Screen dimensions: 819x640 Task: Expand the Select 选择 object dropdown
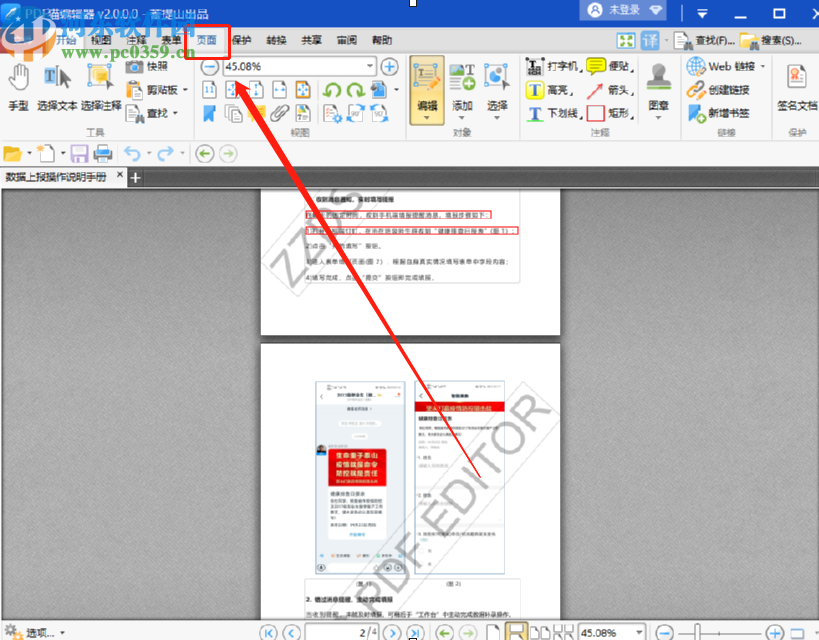pos(497,118)
